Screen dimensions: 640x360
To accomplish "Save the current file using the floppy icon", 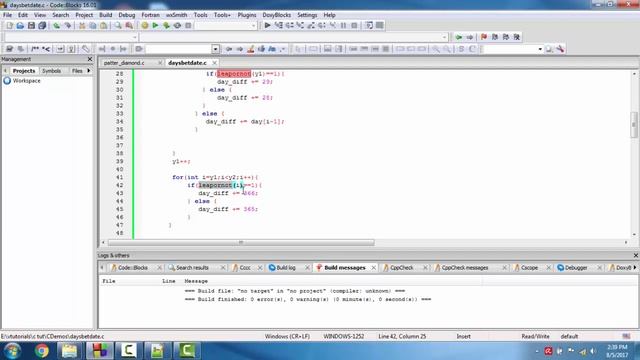I will [x=31, y=25].
